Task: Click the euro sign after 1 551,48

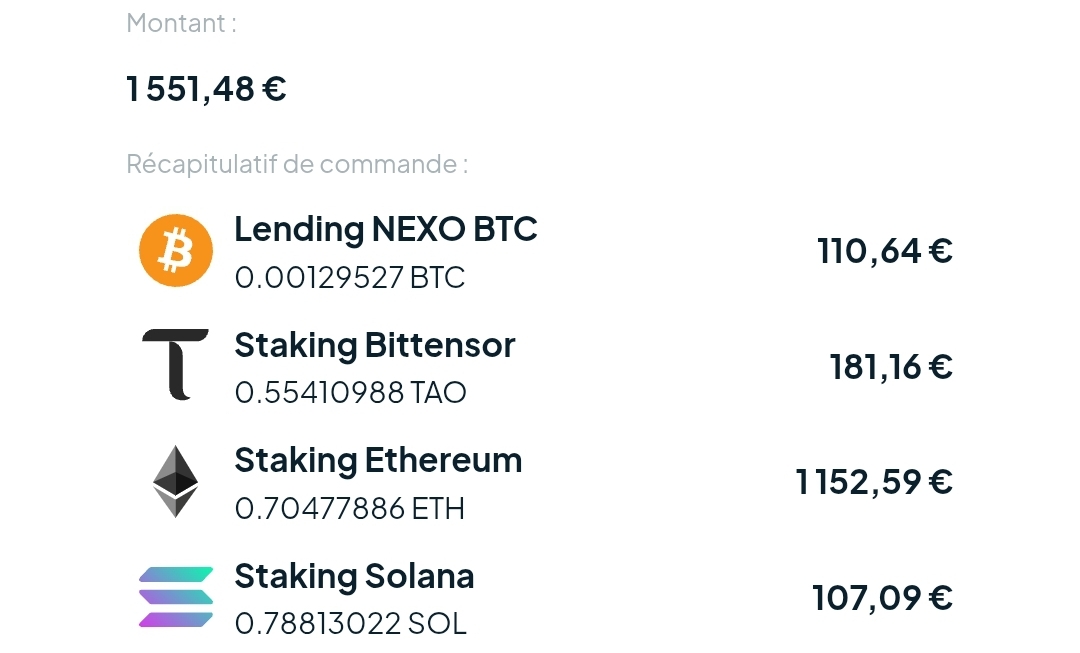Action: [274, 88]
